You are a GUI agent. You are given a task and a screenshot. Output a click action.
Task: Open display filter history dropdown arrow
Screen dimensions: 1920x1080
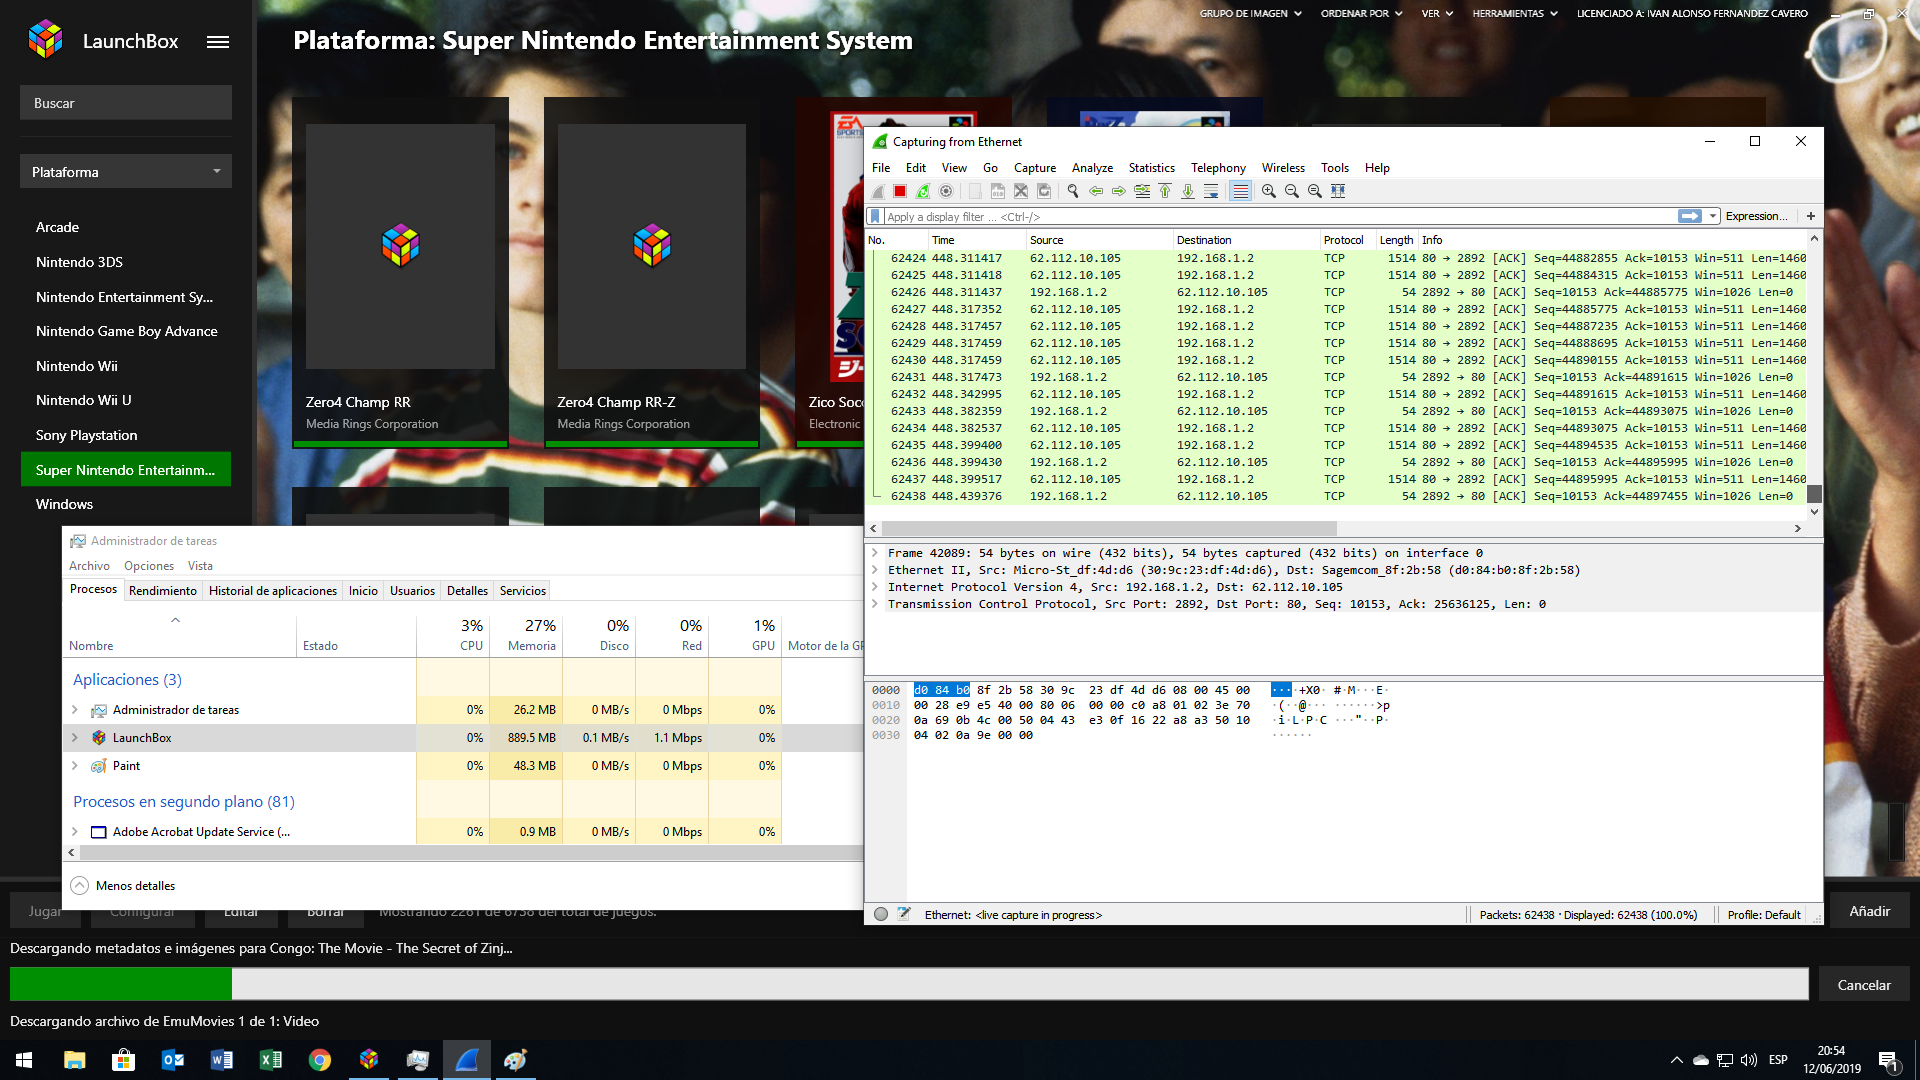point(1713,216)
